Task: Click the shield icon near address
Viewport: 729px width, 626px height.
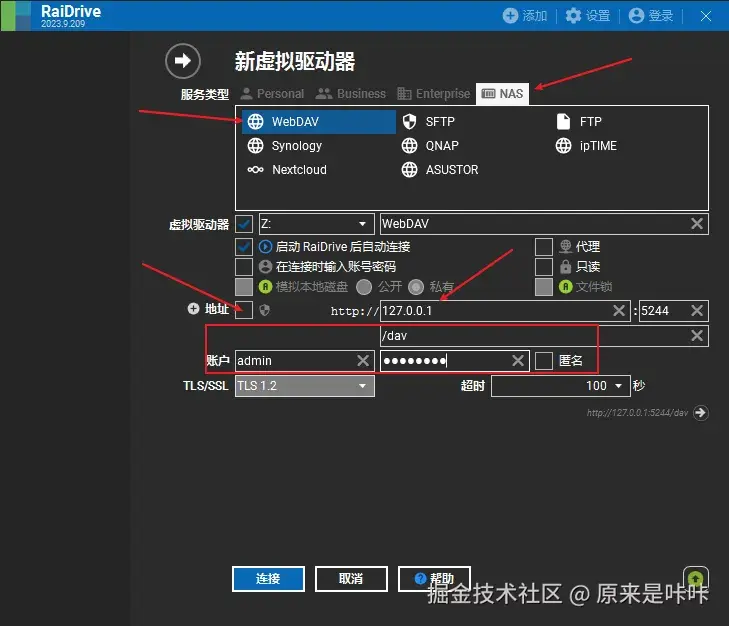Action: point(265,310)
